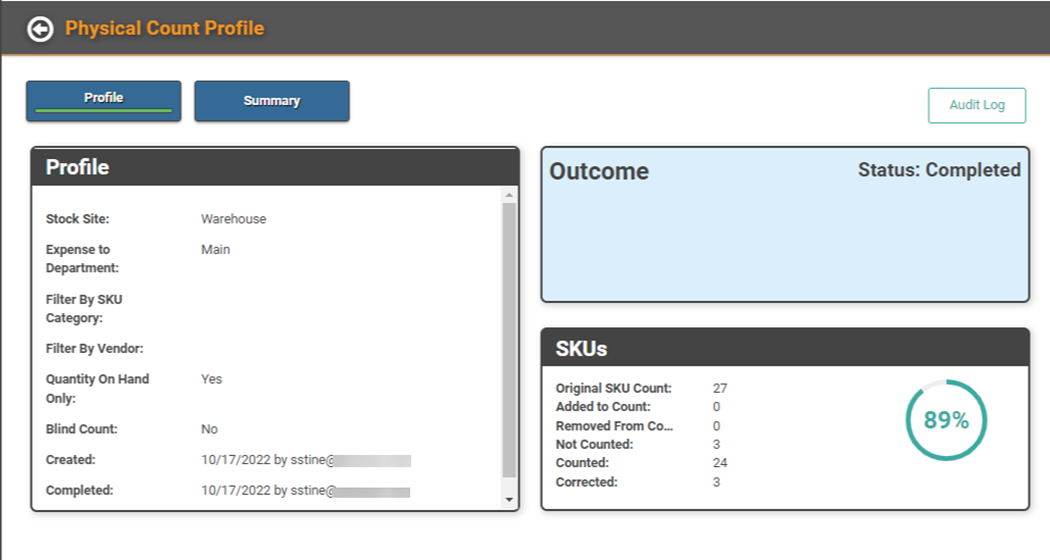Open the Summary tab
The image size is (1050, 560).
point(272,101)
